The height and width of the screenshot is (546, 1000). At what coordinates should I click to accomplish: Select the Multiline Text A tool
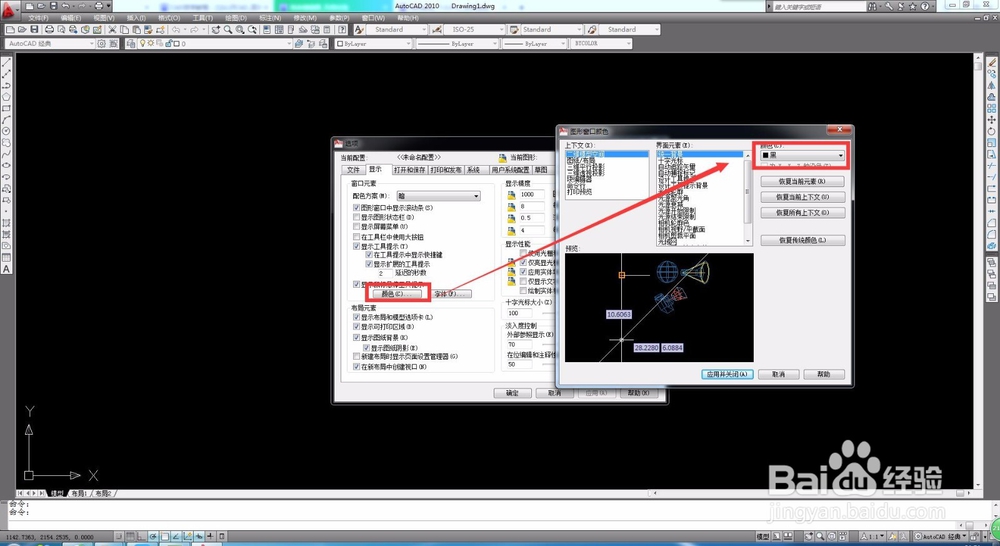(6, 269)
